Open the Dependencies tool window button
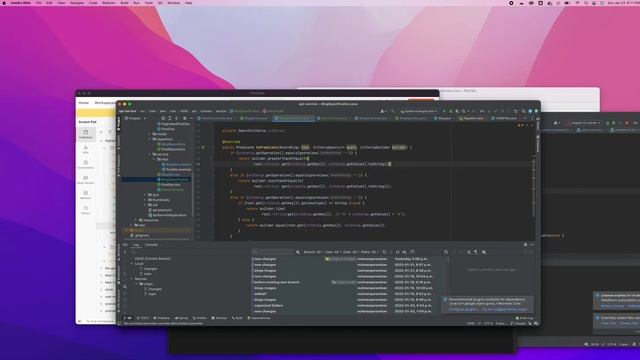 click(259, 318)
